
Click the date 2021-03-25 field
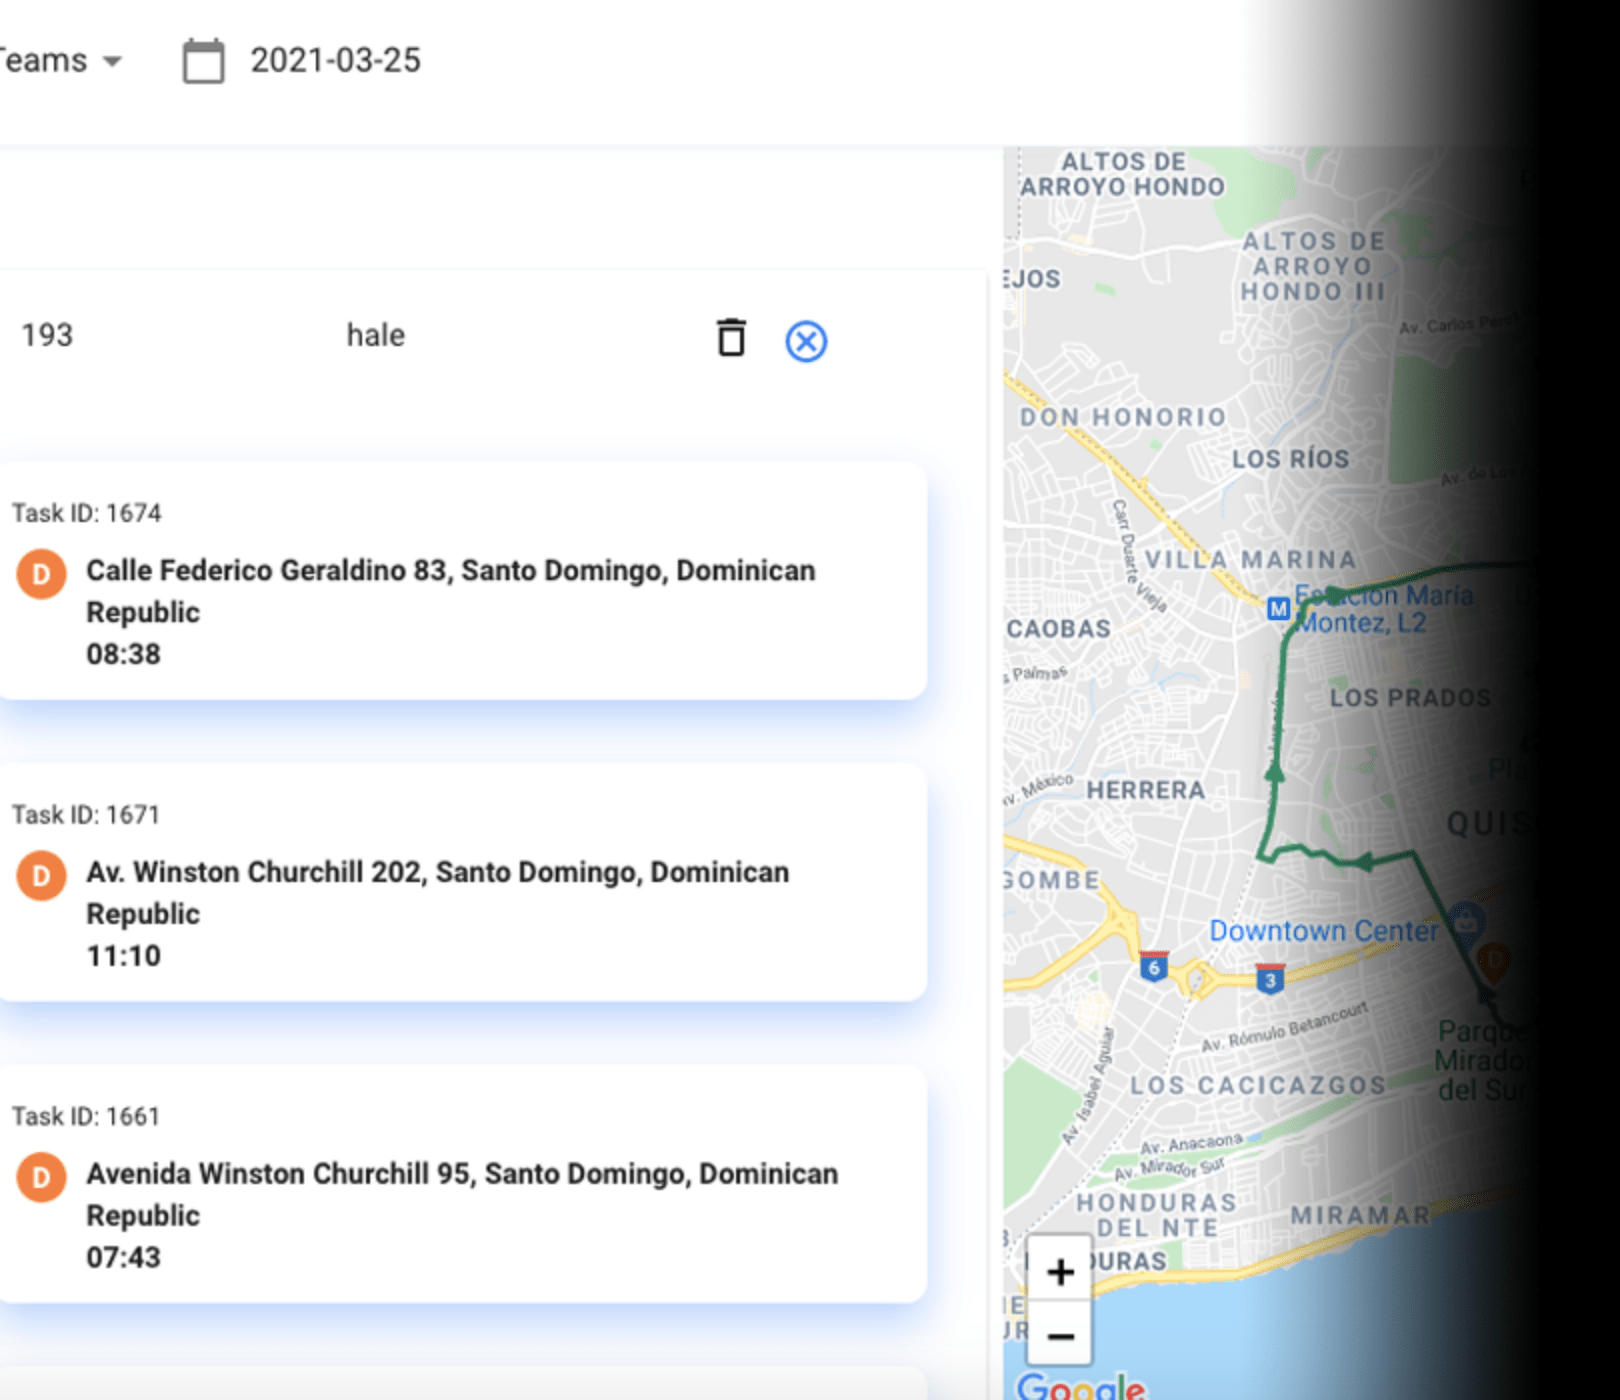[x=335, y=60]
